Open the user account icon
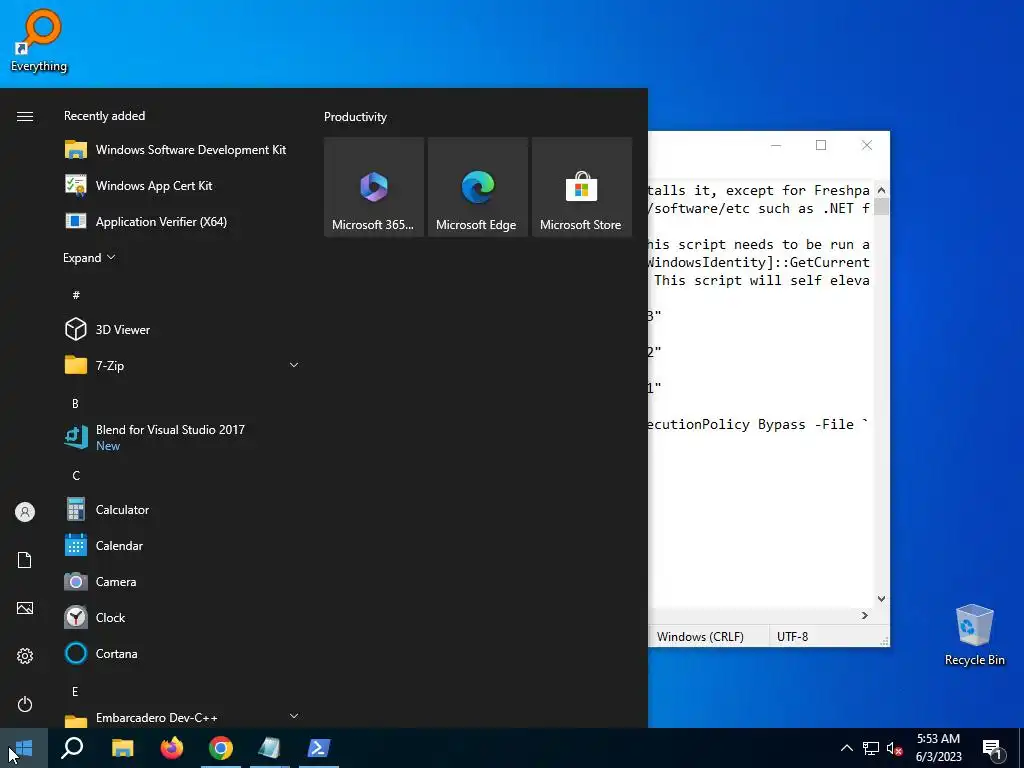 25,512
